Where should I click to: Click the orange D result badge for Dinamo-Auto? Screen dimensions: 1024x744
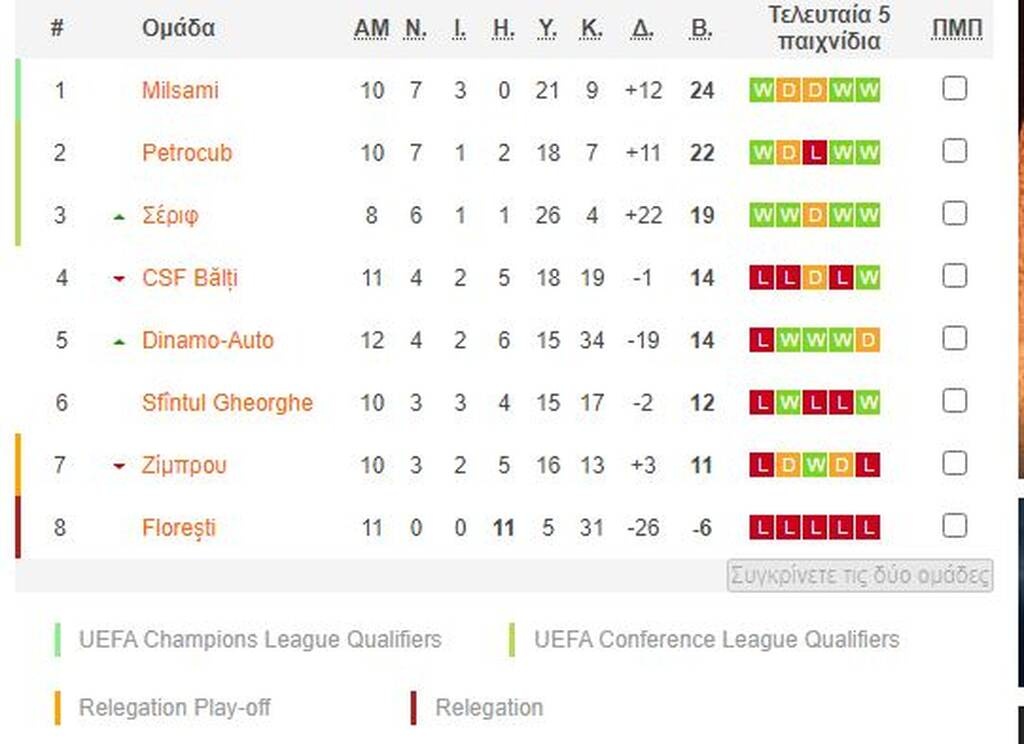coord(868,340)
